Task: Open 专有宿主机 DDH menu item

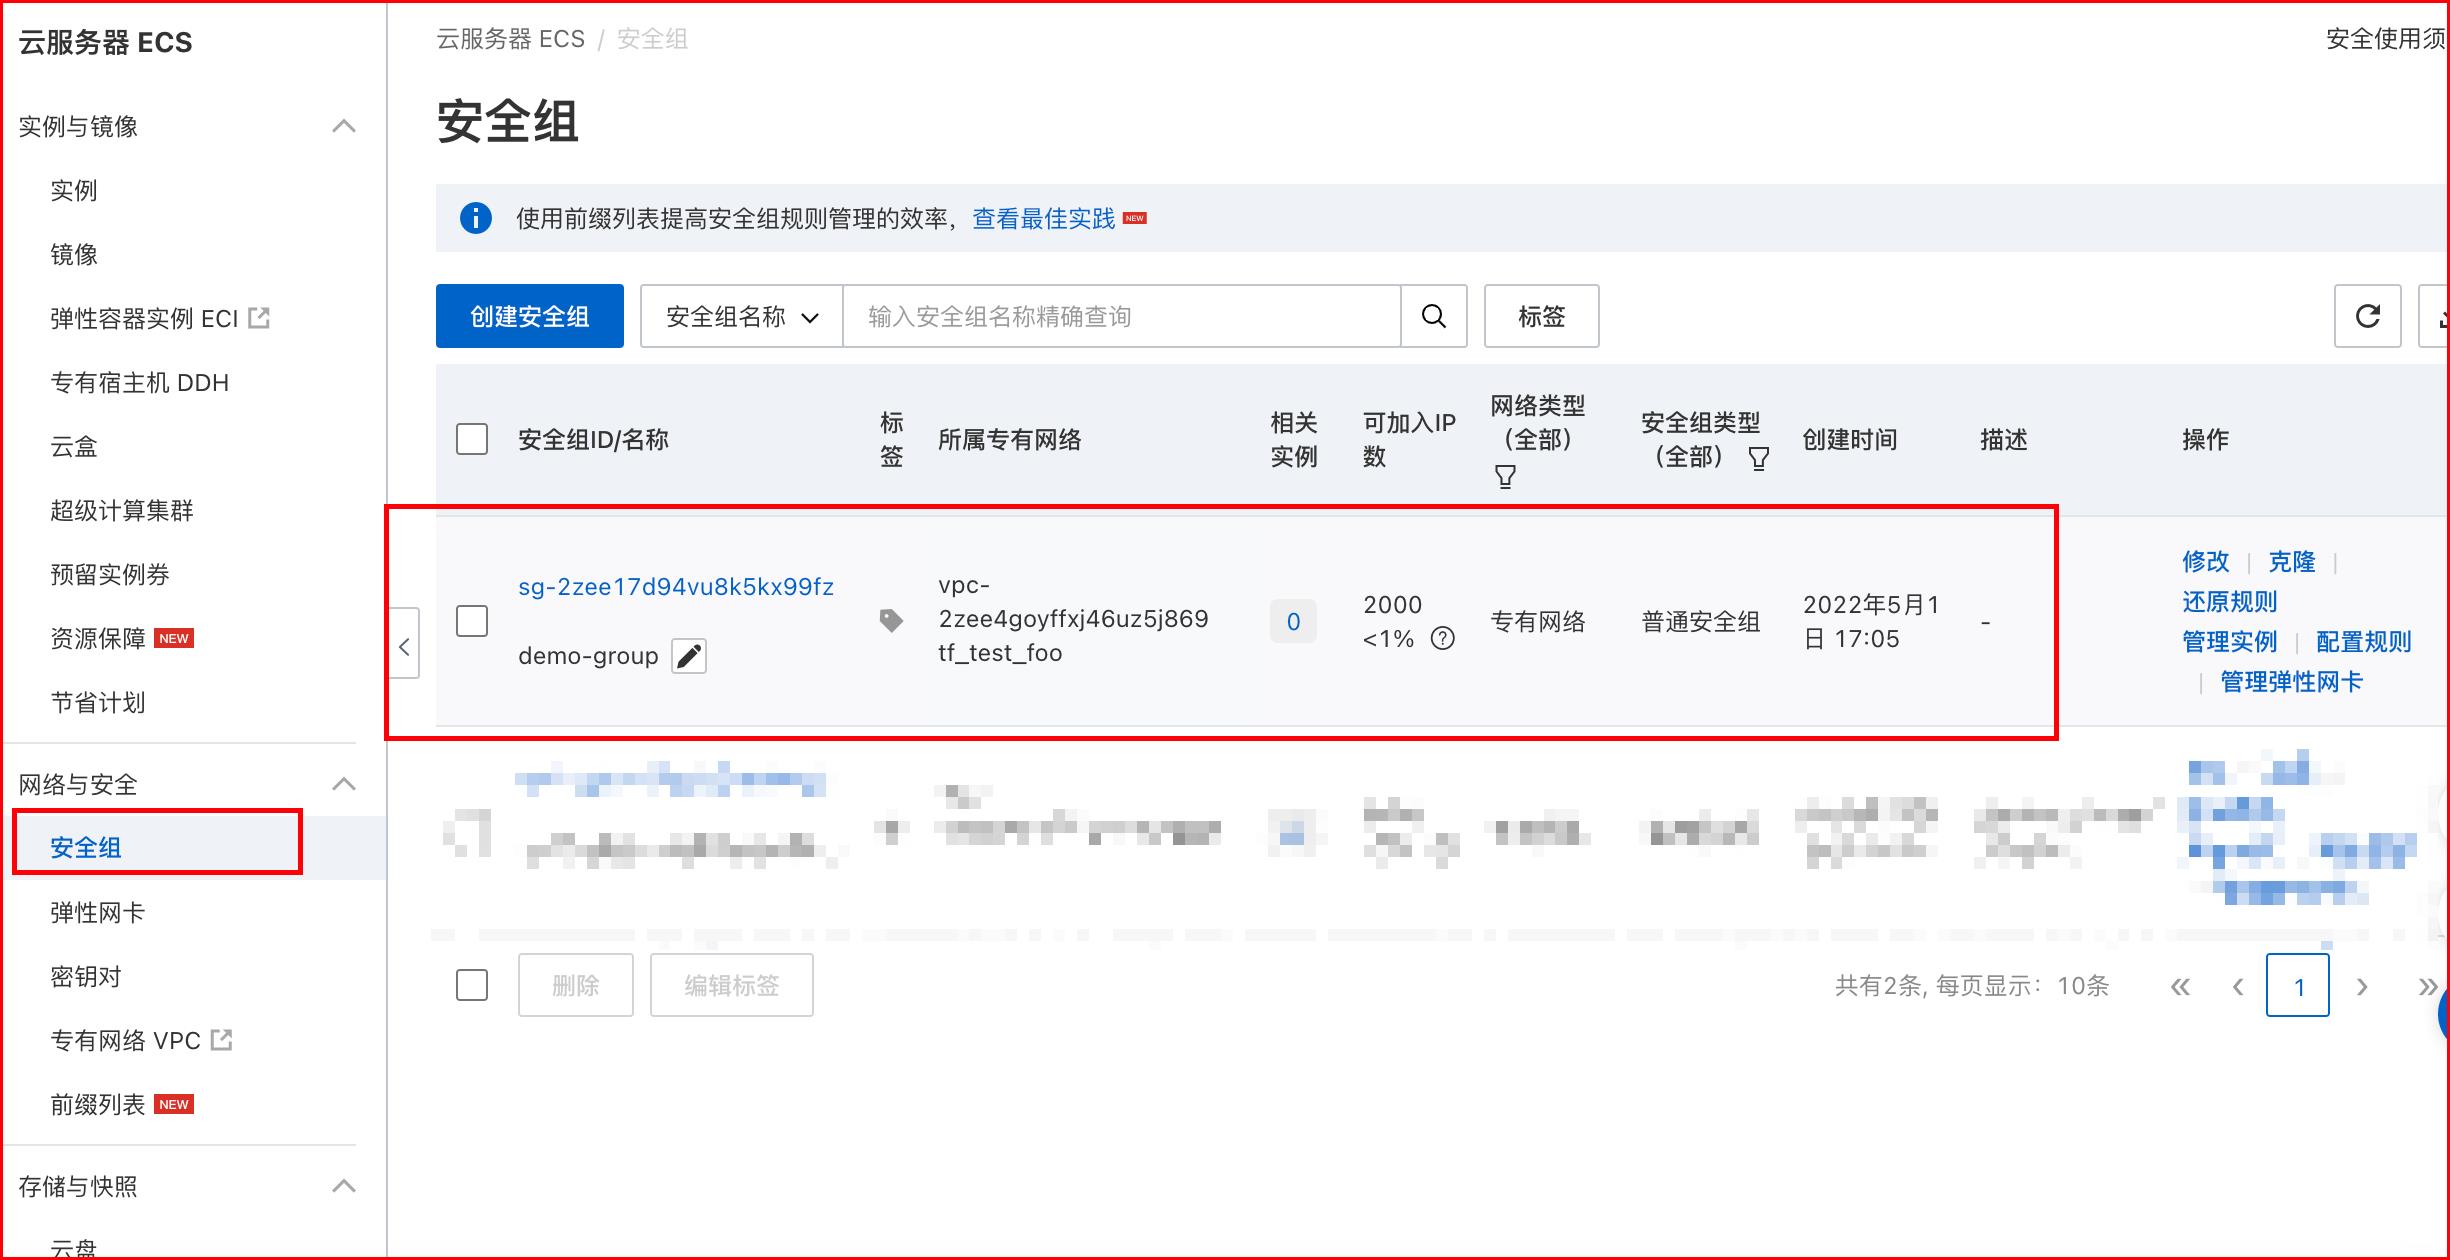Action: tap(139, 382)
